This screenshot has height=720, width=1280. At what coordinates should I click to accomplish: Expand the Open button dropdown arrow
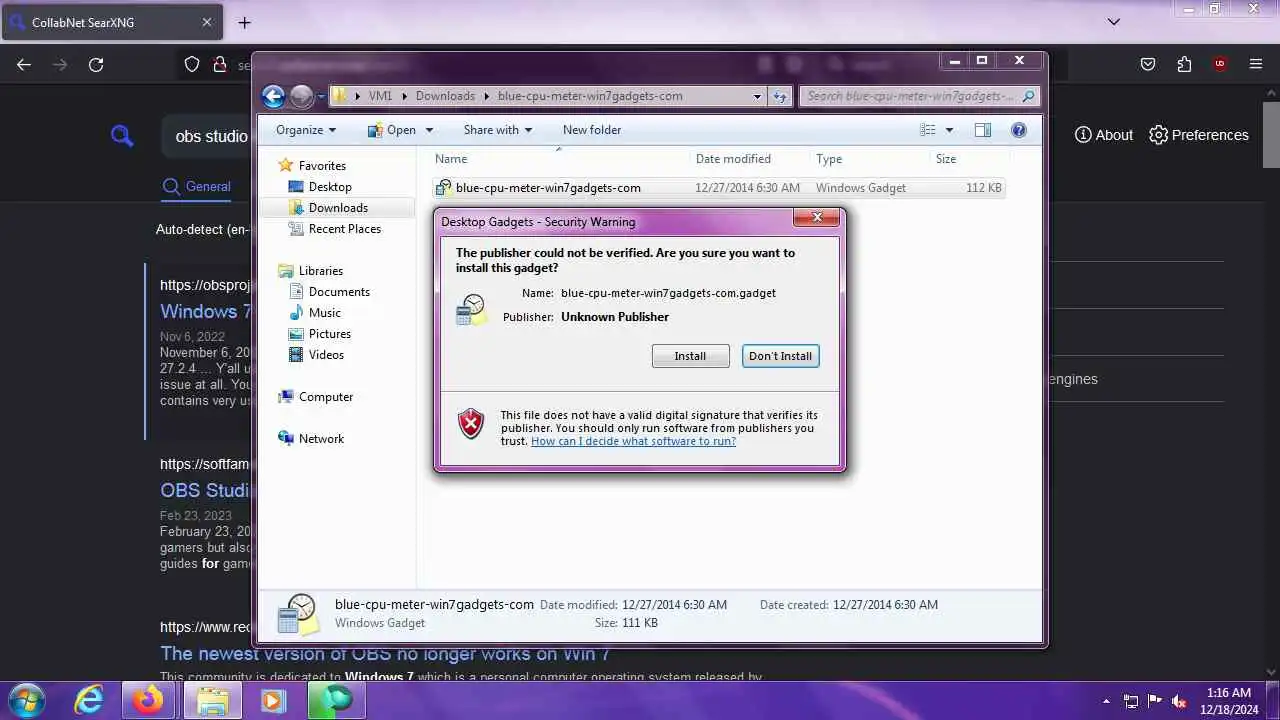tap(429, 130)
